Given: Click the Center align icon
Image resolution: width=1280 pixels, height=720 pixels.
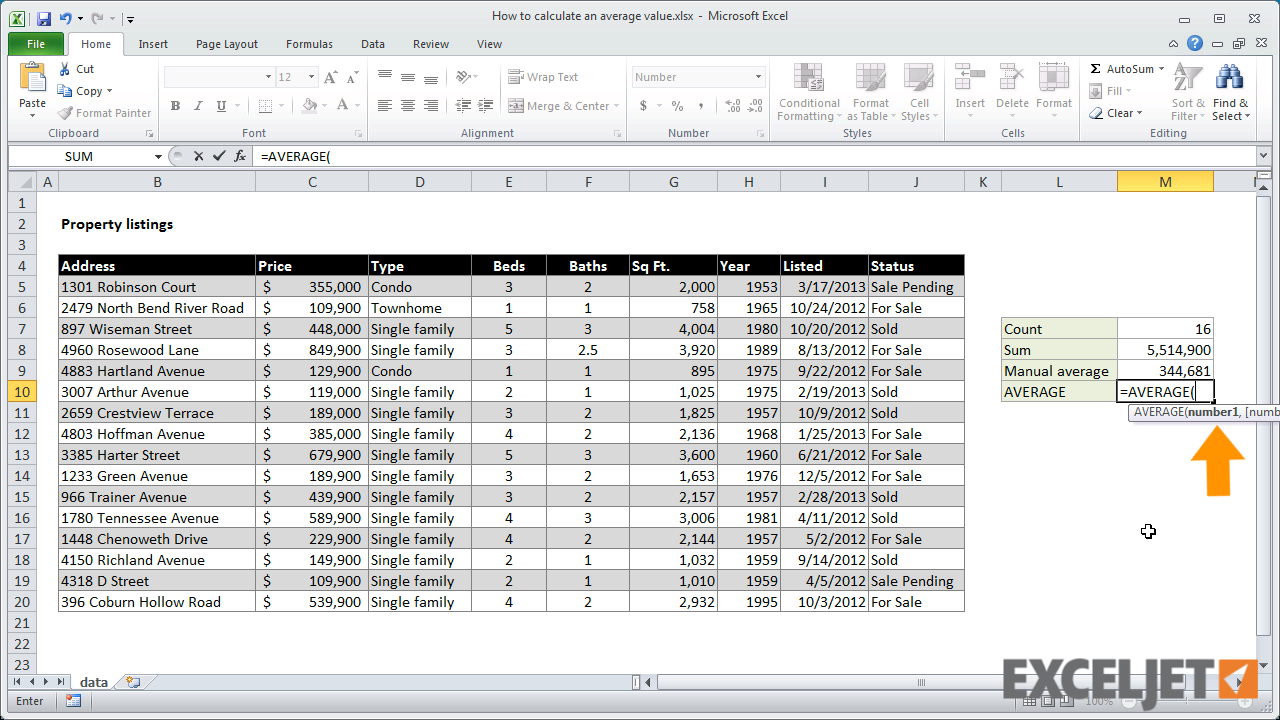Looking at the screenshot, I should [x=408, y=106].
